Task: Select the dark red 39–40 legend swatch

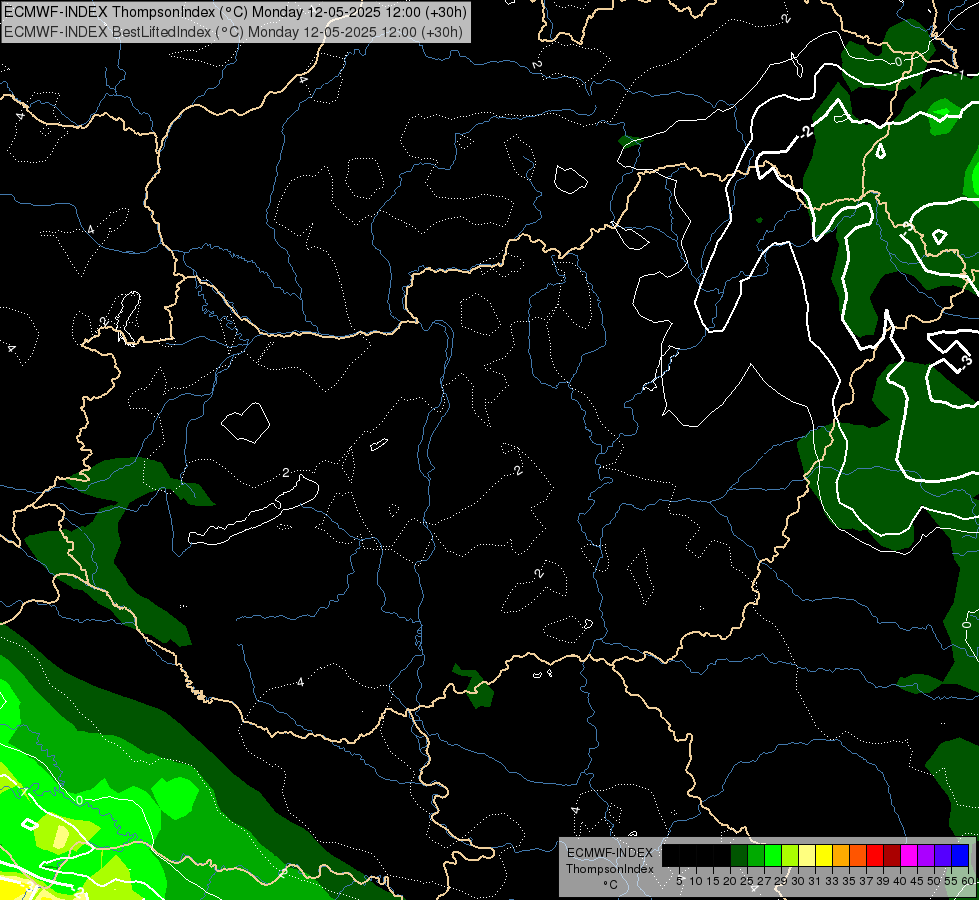Action: pyautogui.click(x=892, y=855)
